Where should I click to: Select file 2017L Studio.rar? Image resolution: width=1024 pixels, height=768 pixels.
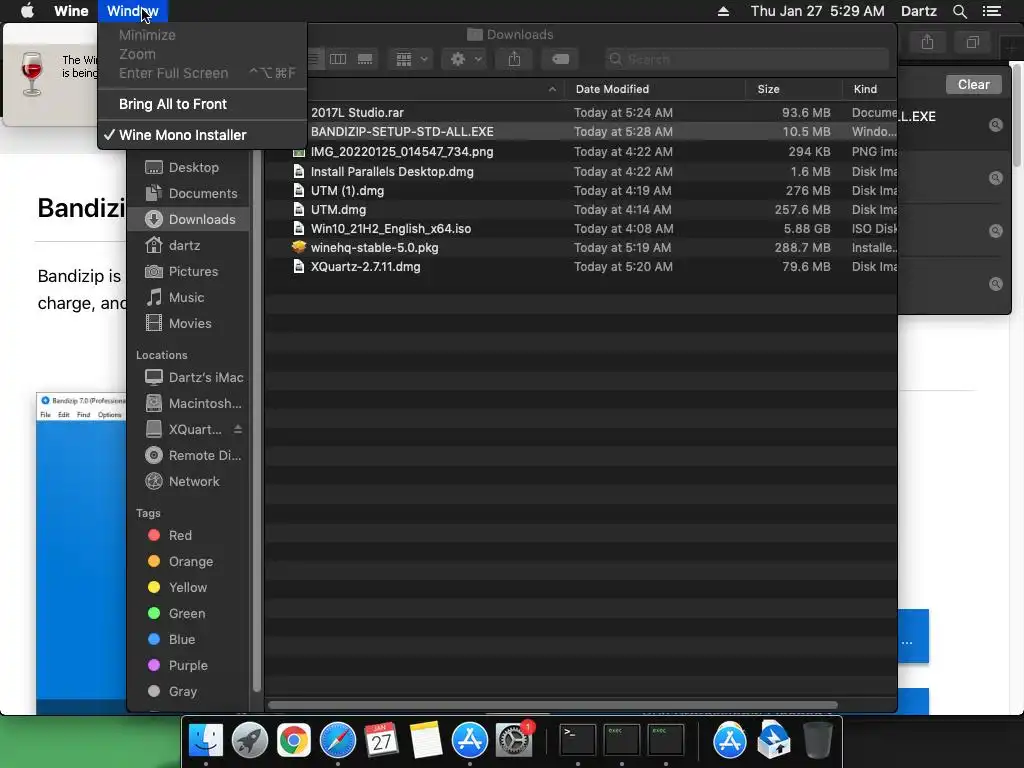(x=357, y=113)
